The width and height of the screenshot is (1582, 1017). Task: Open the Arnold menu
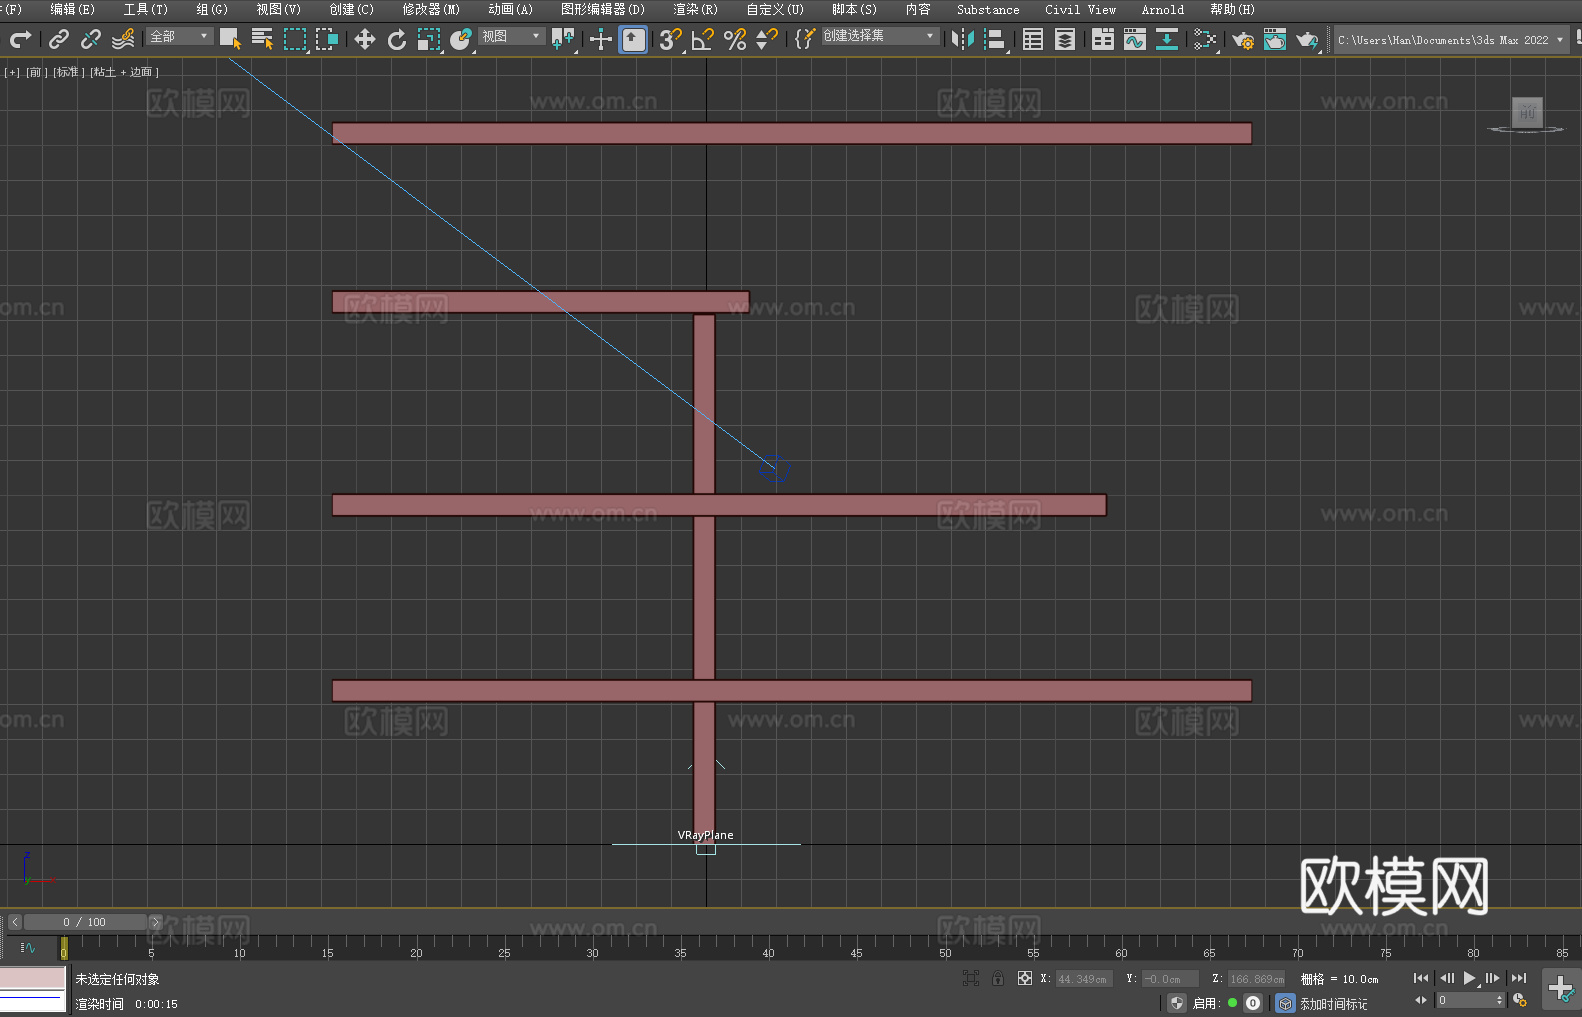1162,9
